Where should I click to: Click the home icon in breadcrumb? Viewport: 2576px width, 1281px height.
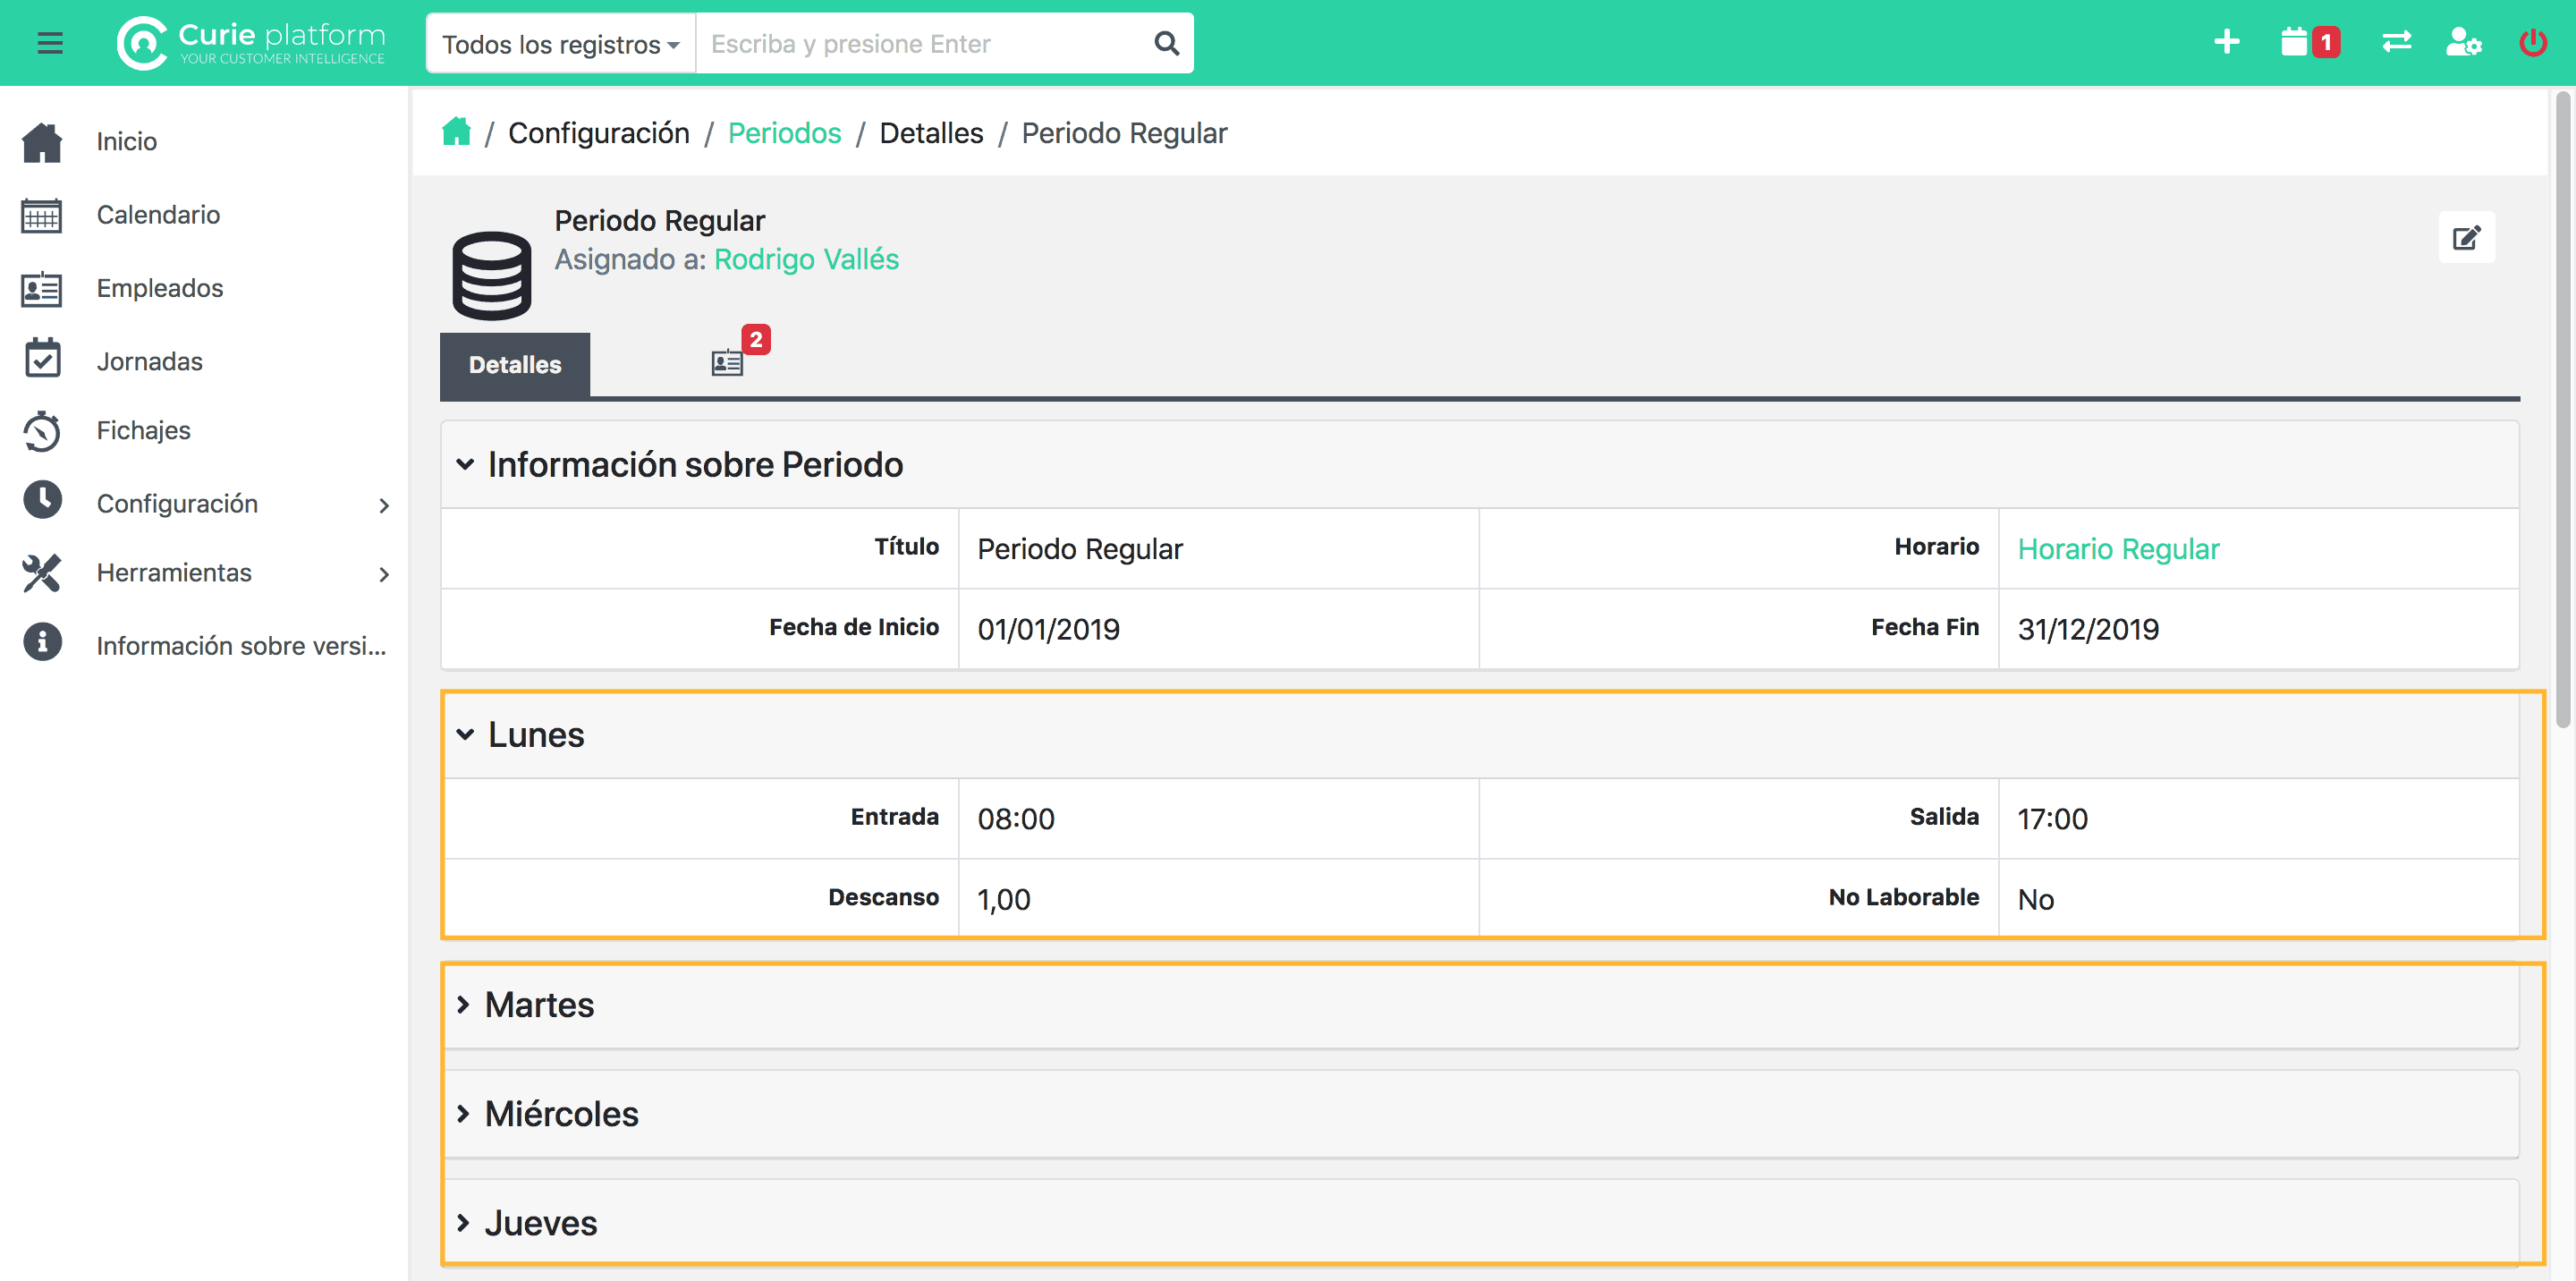tap(456, 132)
